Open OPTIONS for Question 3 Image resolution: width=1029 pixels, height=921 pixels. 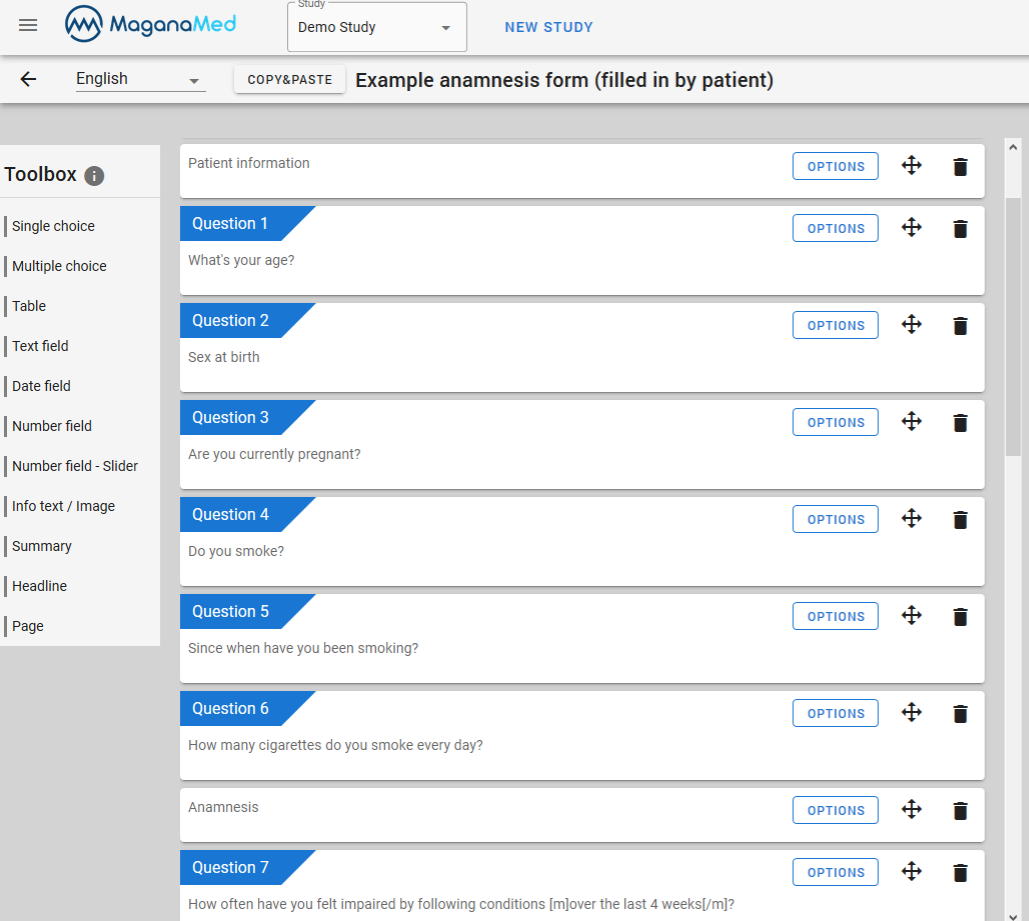point(835,422)
